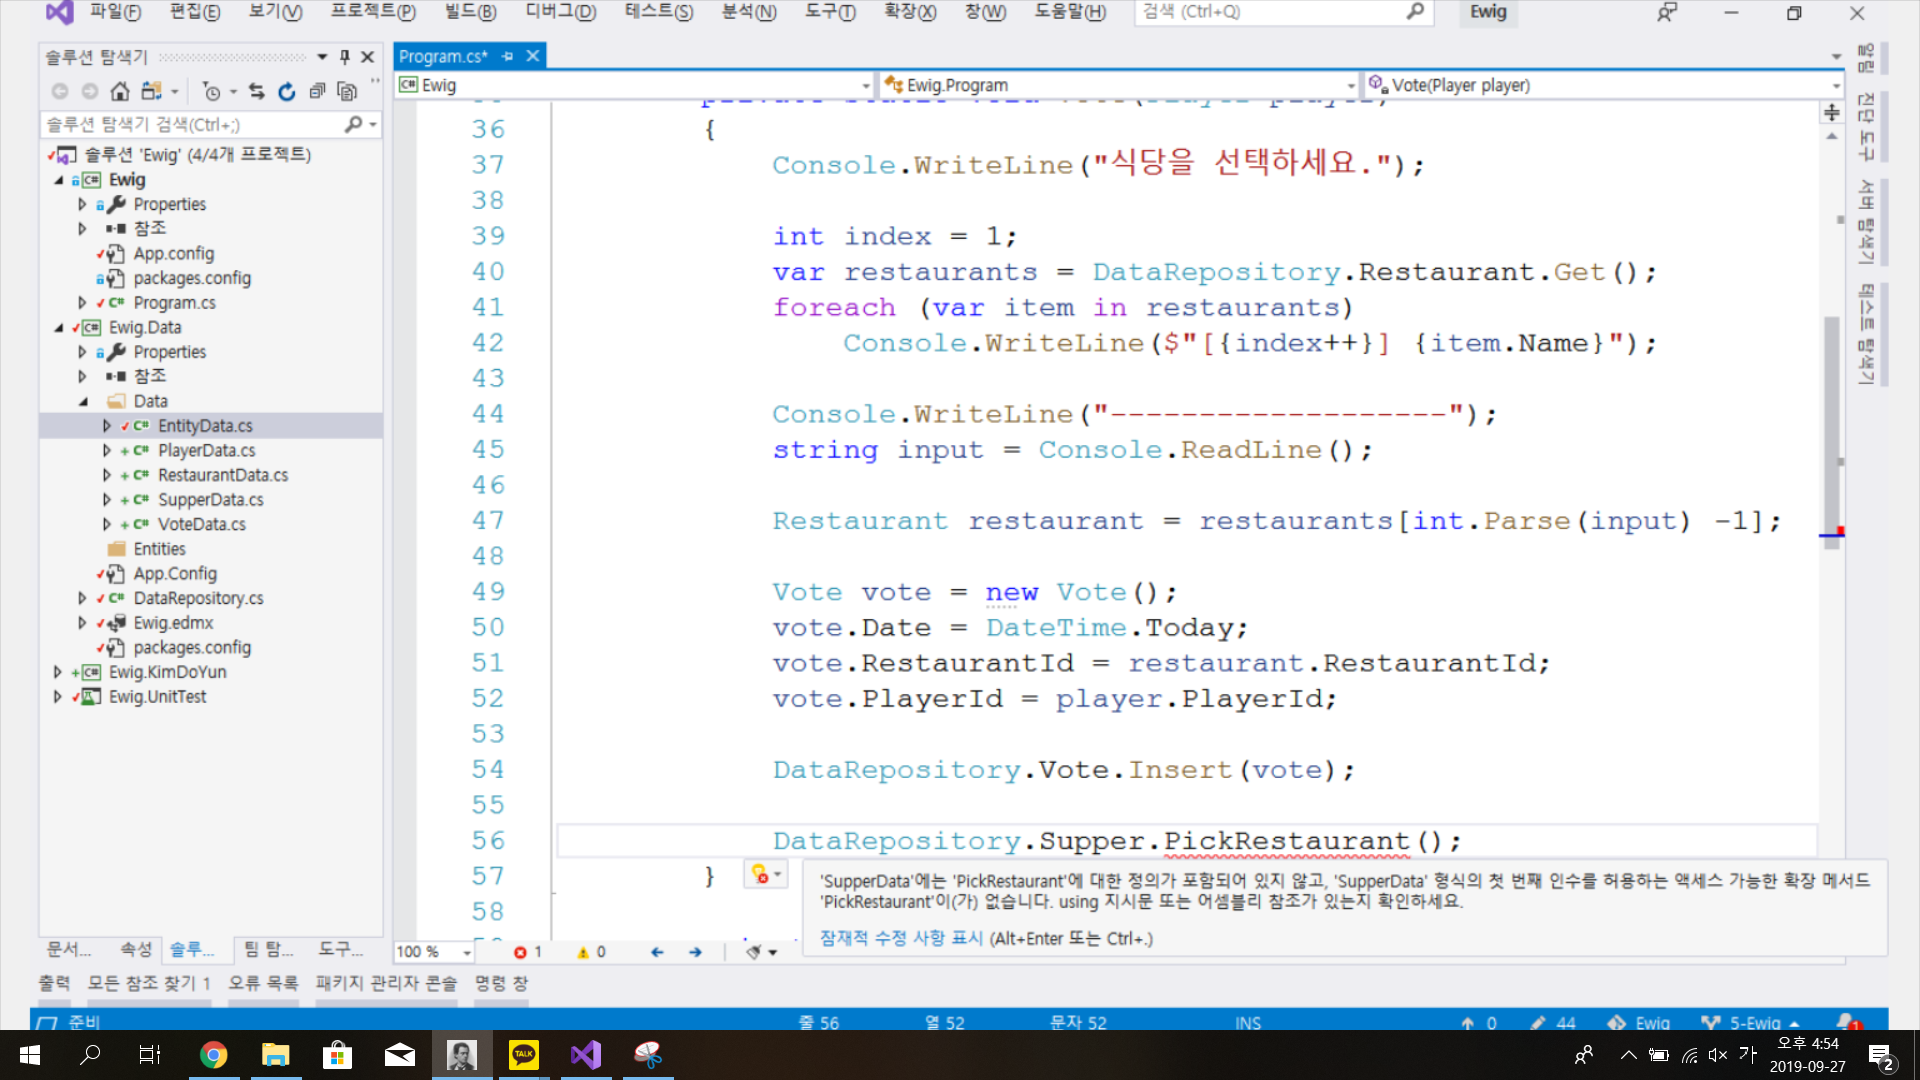Click the red error count icon below editor
This screenshot has width=1920, height=1080.
(520, 952)
